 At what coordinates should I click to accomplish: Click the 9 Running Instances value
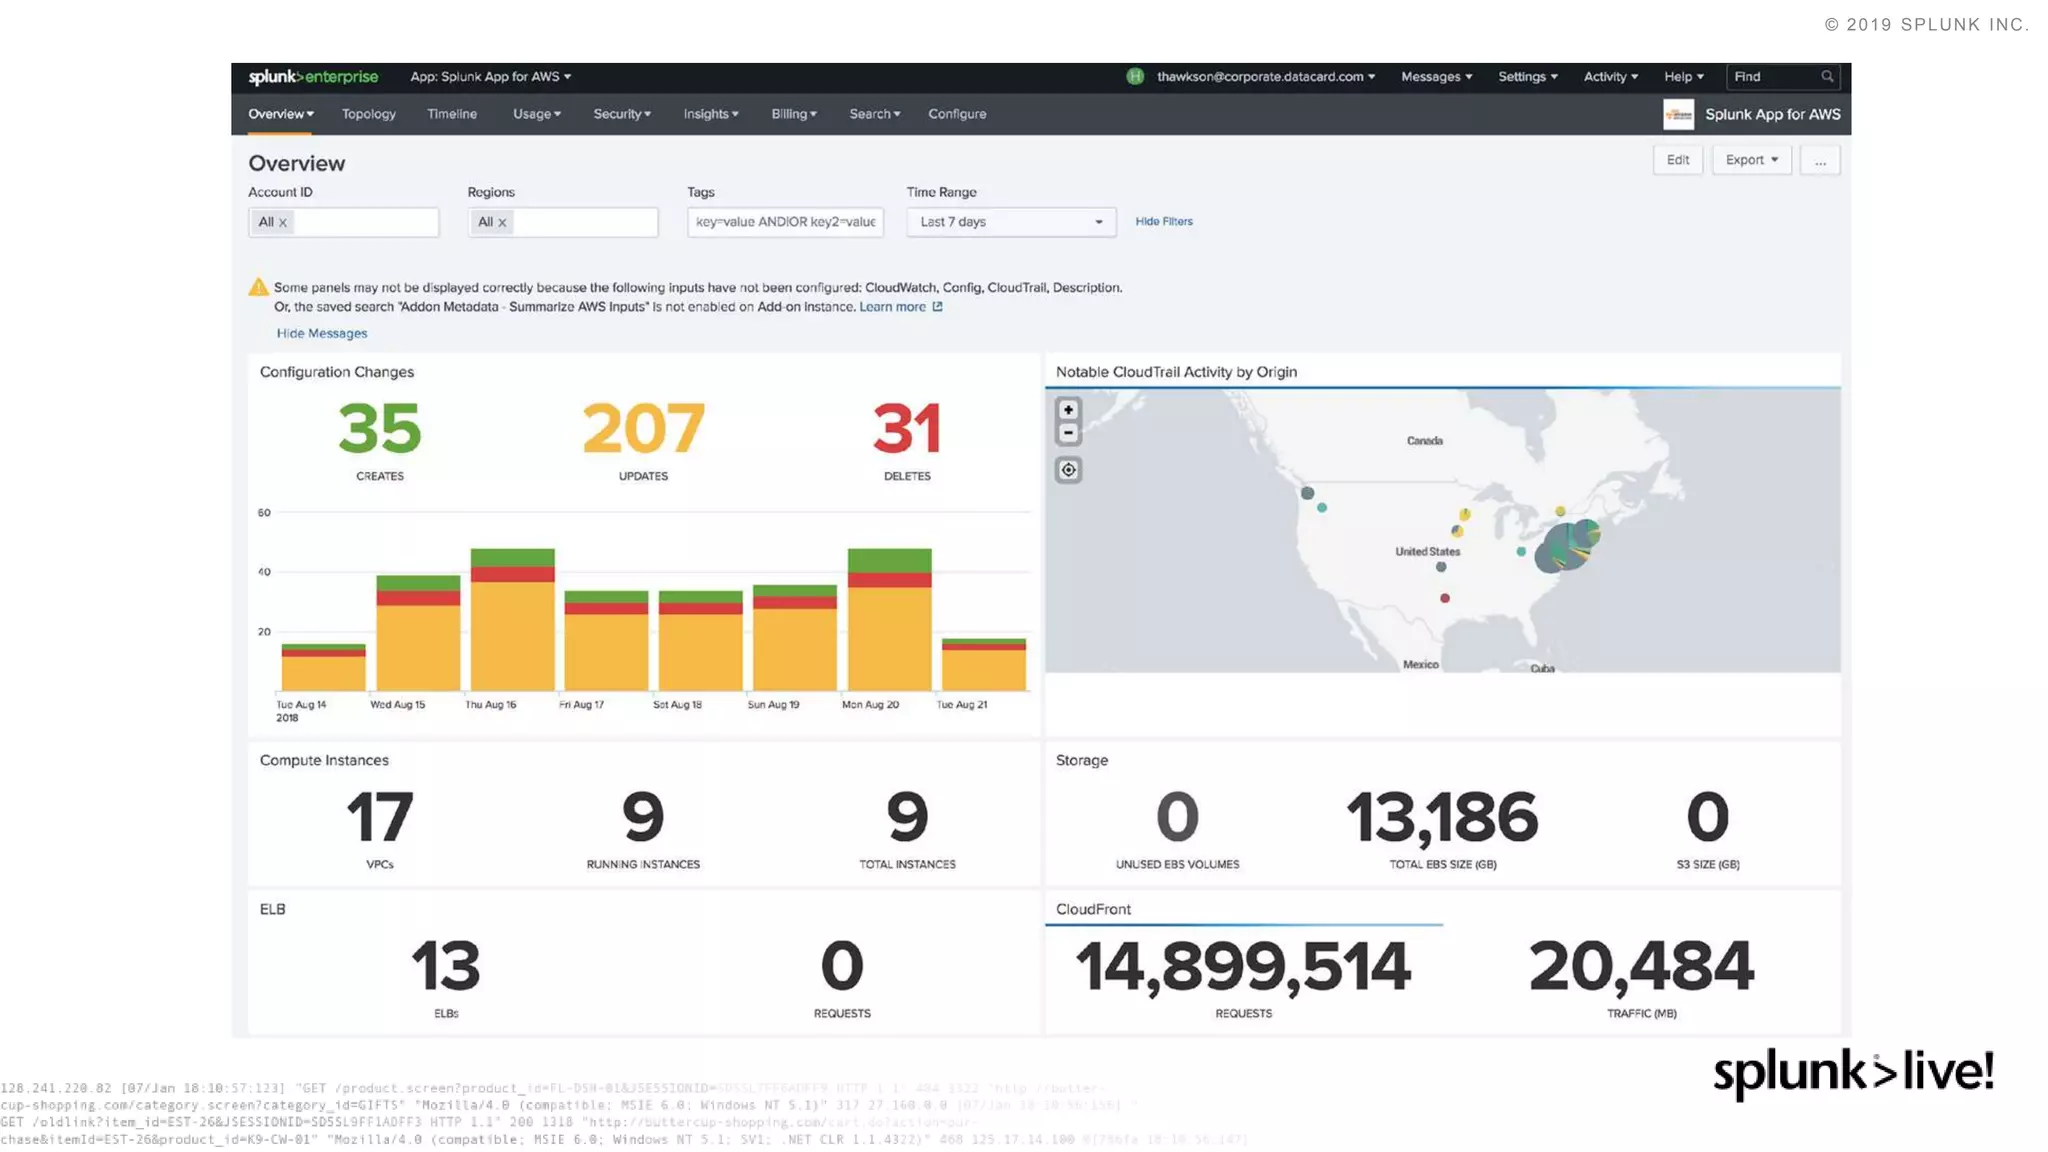coord(643,817)
